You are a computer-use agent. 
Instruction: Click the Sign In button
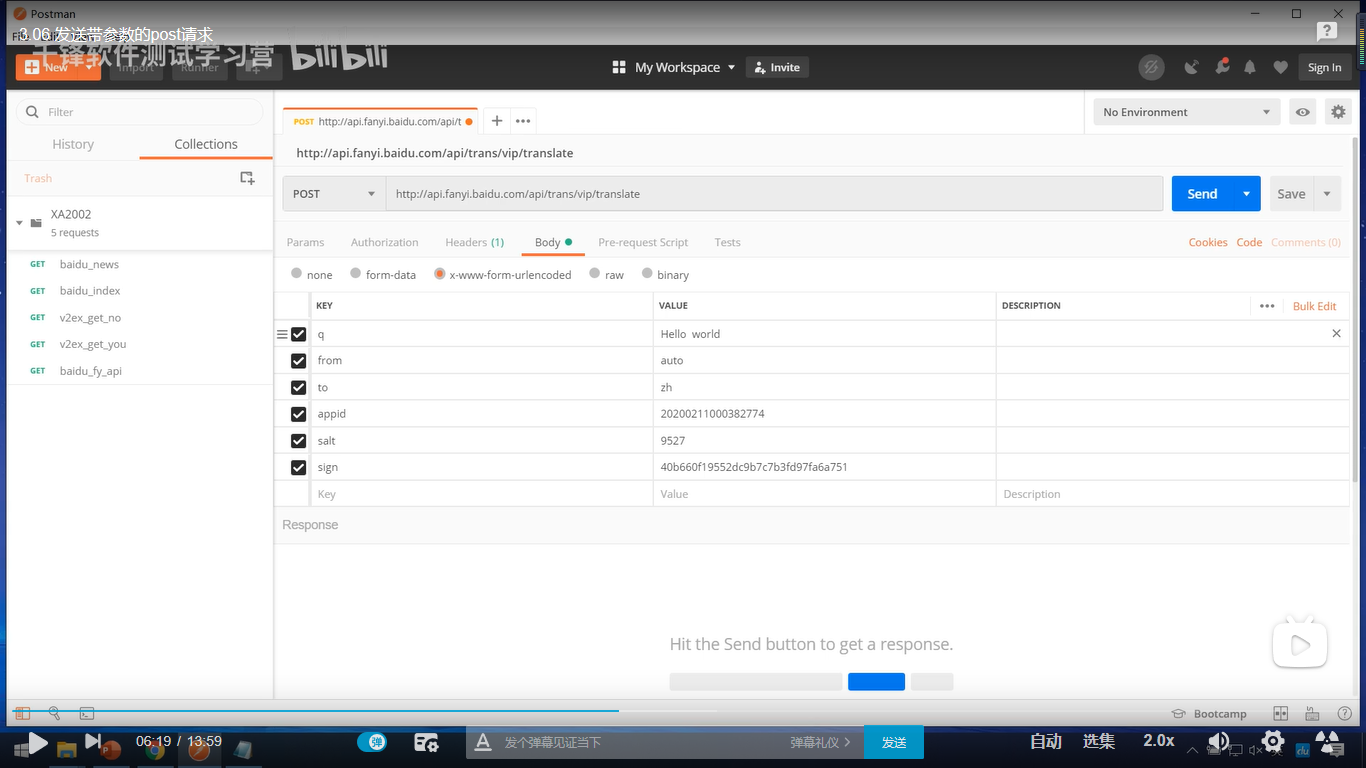[x=1325, y=67]
